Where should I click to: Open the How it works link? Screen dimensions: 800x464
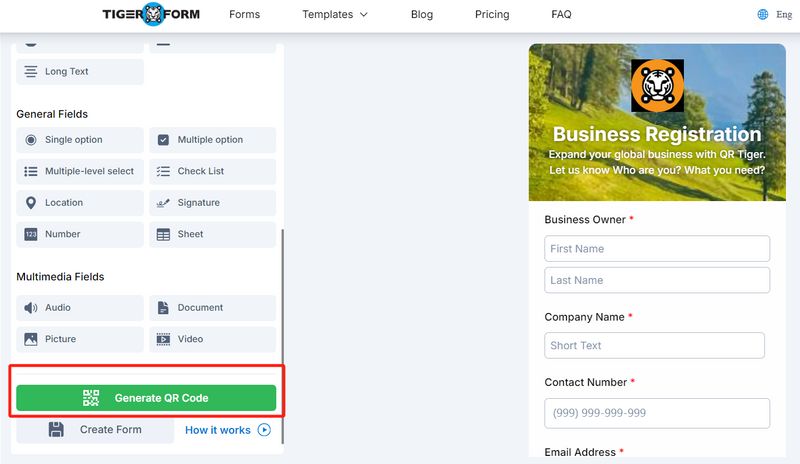227,430
